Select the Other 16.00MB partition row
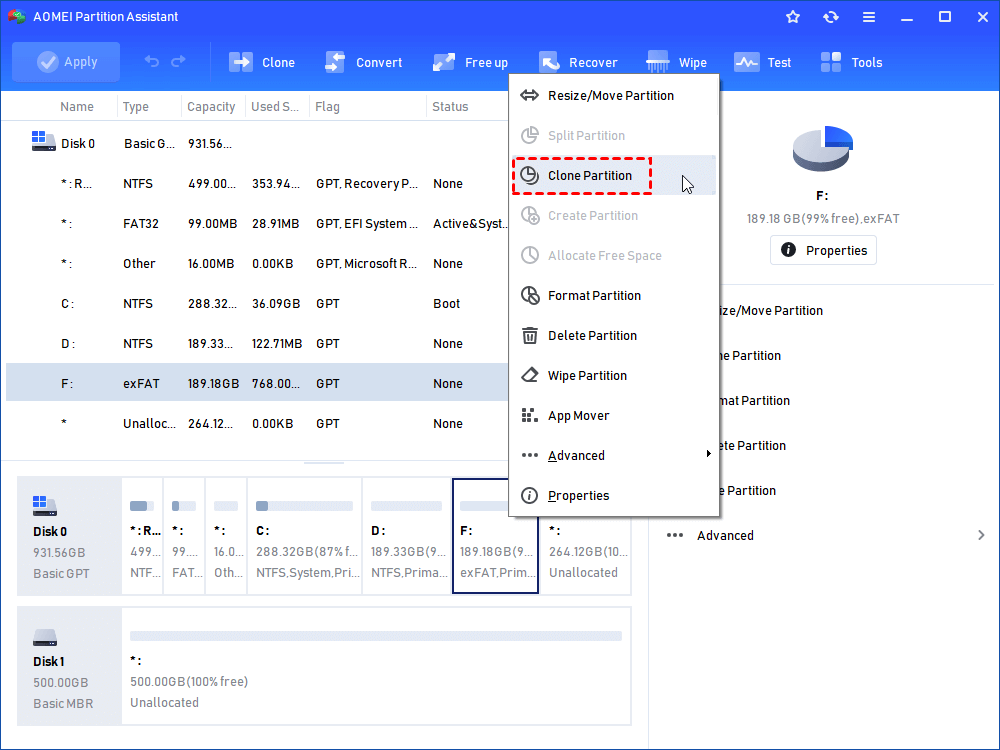The height and width of the screenshot is (750, 1000). click(x=257, y=263)
